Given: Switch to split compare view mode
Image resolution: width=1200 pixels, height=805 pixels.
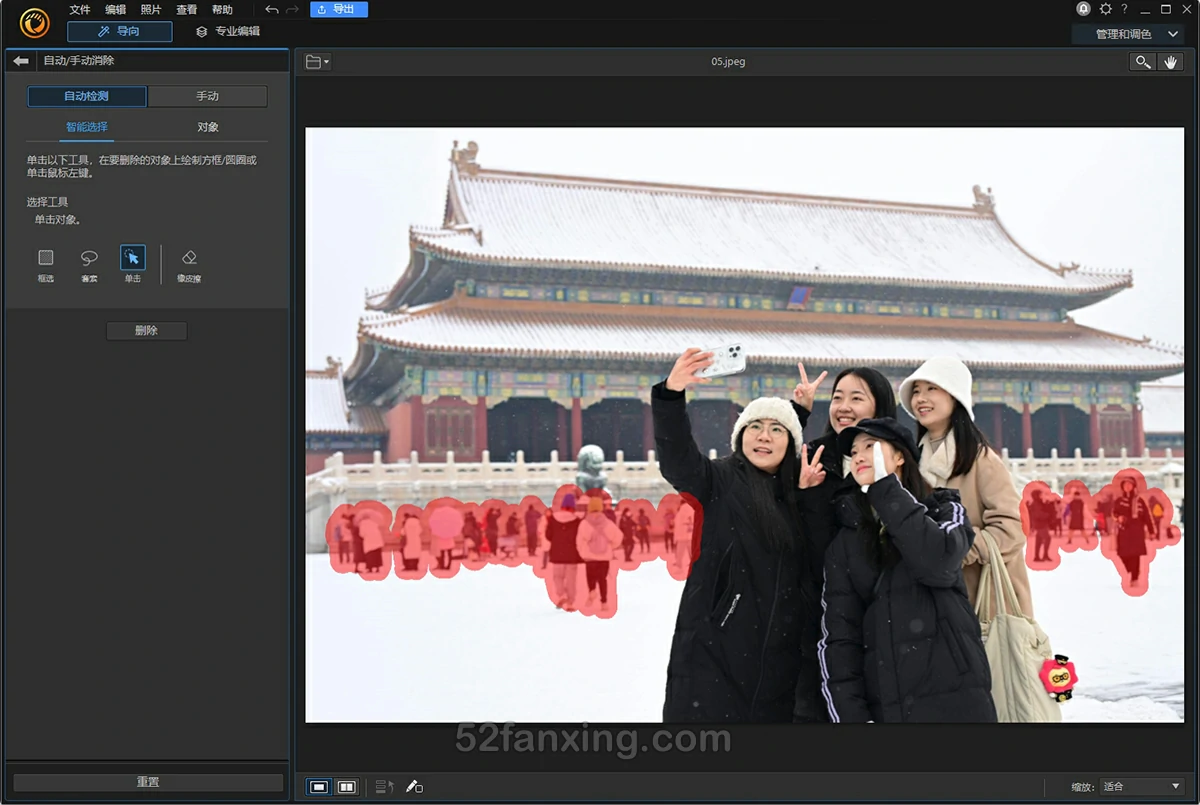Looking at the screenshot, I should pos(347,787).
